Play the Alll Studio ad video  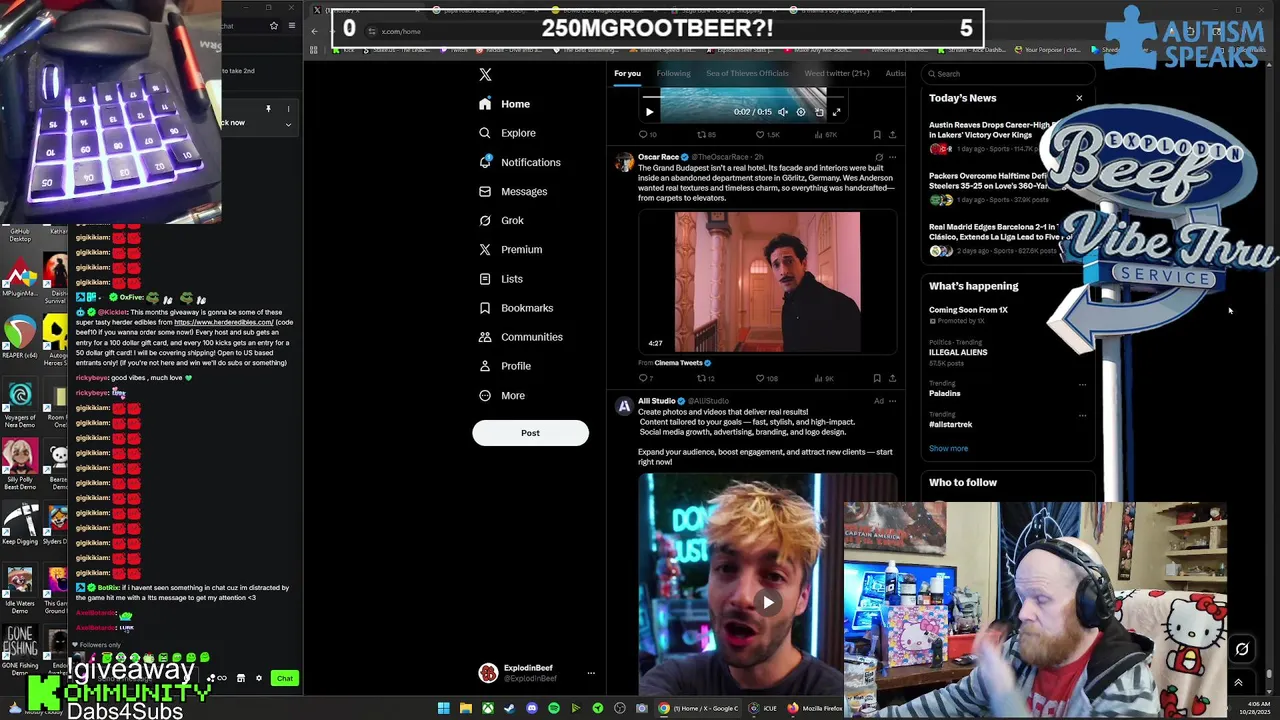768,602
